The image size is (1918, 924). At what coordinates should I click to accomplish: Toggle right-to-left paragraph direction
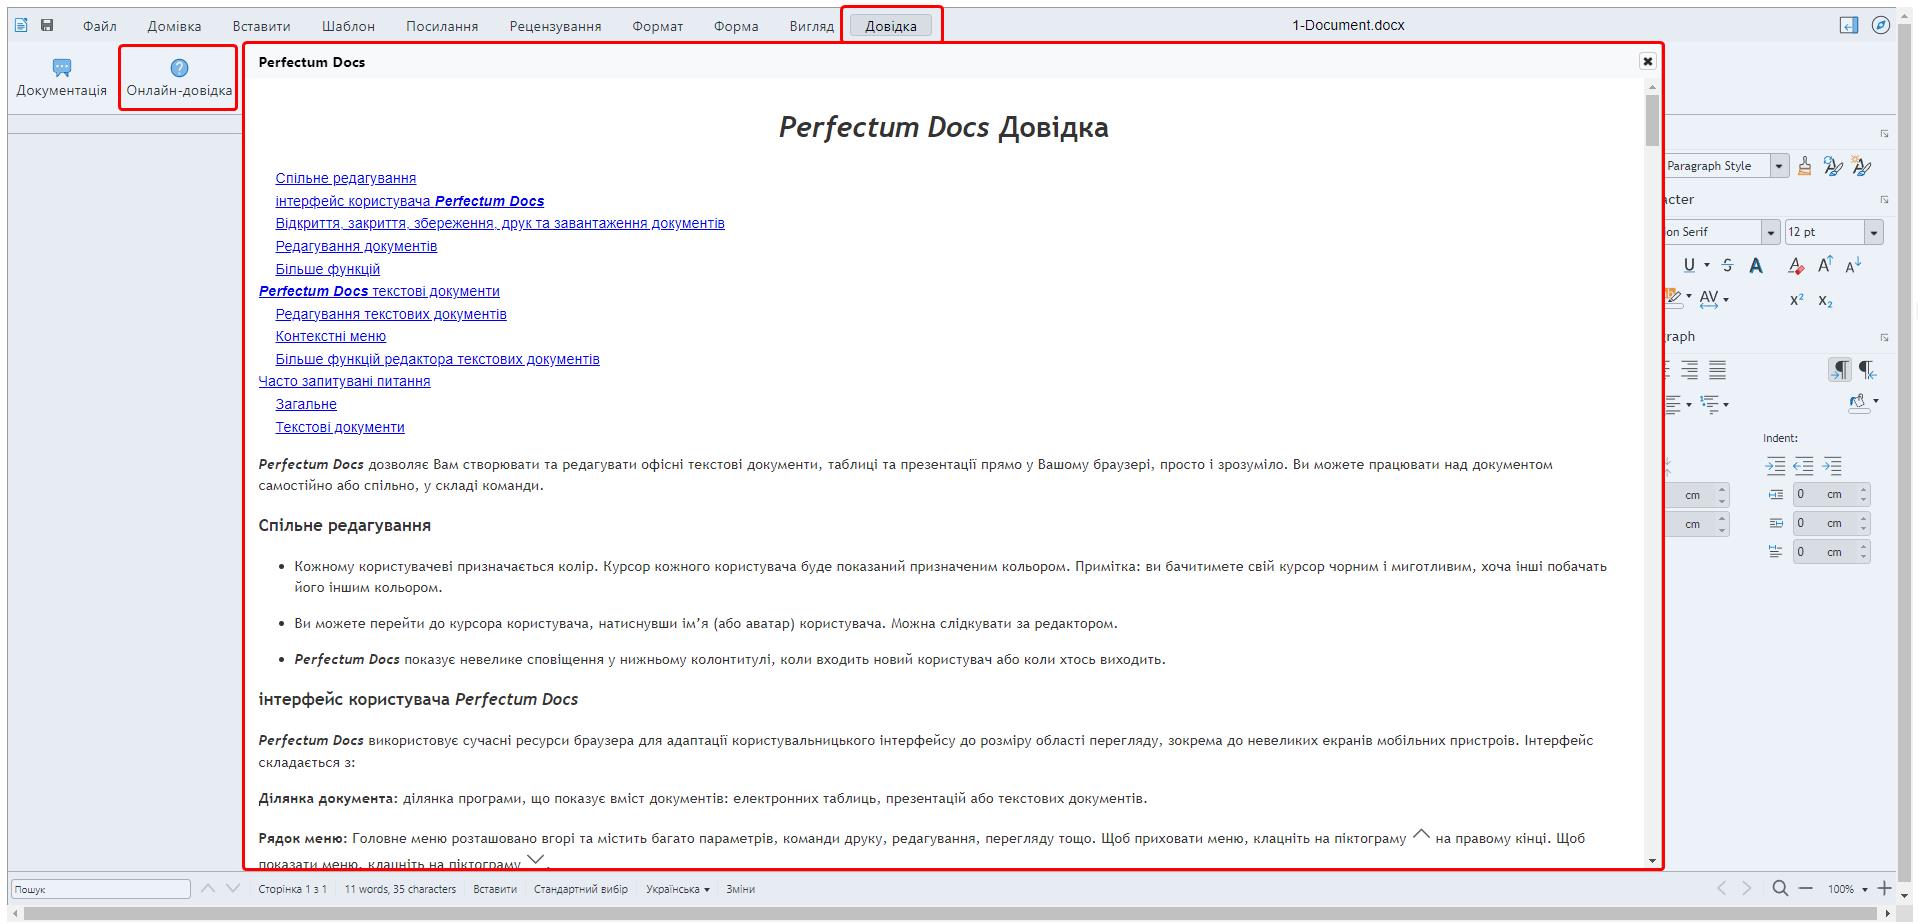(1867, 370)
